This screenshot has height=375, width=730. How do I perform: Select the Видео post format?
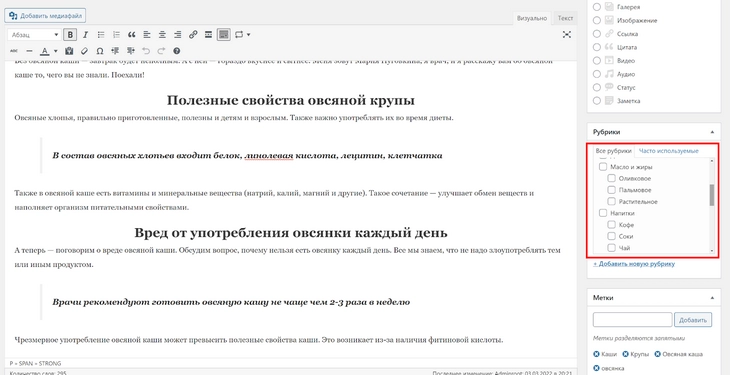tap(597, 61)
